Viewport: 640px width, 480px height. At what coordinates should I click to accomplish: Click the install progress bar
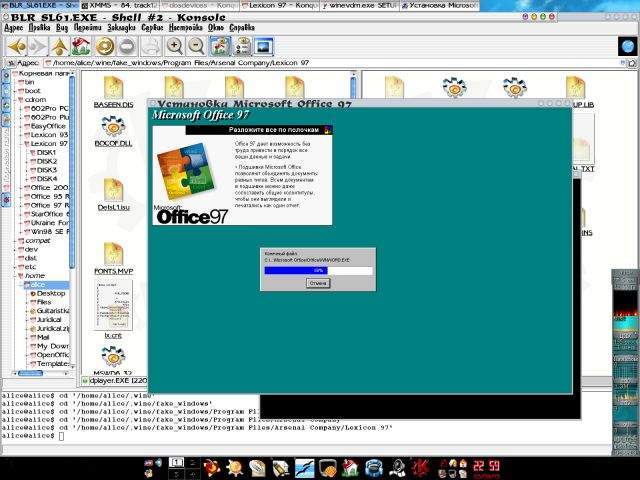318,270
